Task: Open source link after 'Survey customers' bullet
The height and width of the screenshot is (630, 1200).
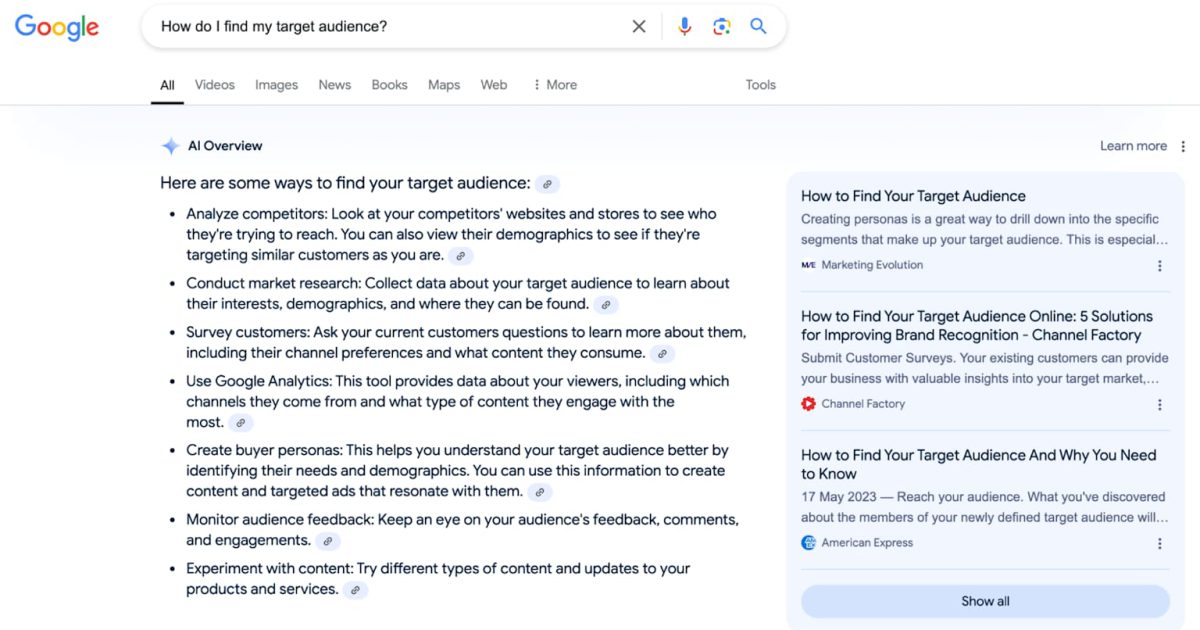Action: pos(662,354)
